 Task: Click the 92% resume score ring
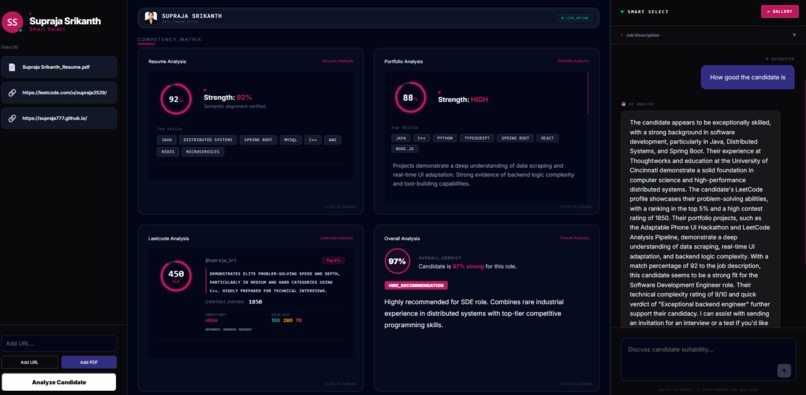[x=176, y=99]
